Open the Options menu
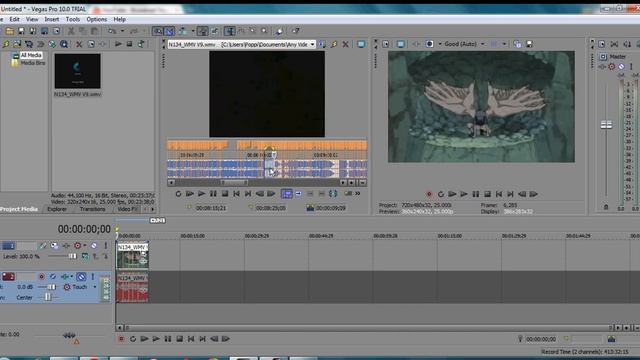The width and height of the screenshot is (640, 360). click(x=96, y=19)
